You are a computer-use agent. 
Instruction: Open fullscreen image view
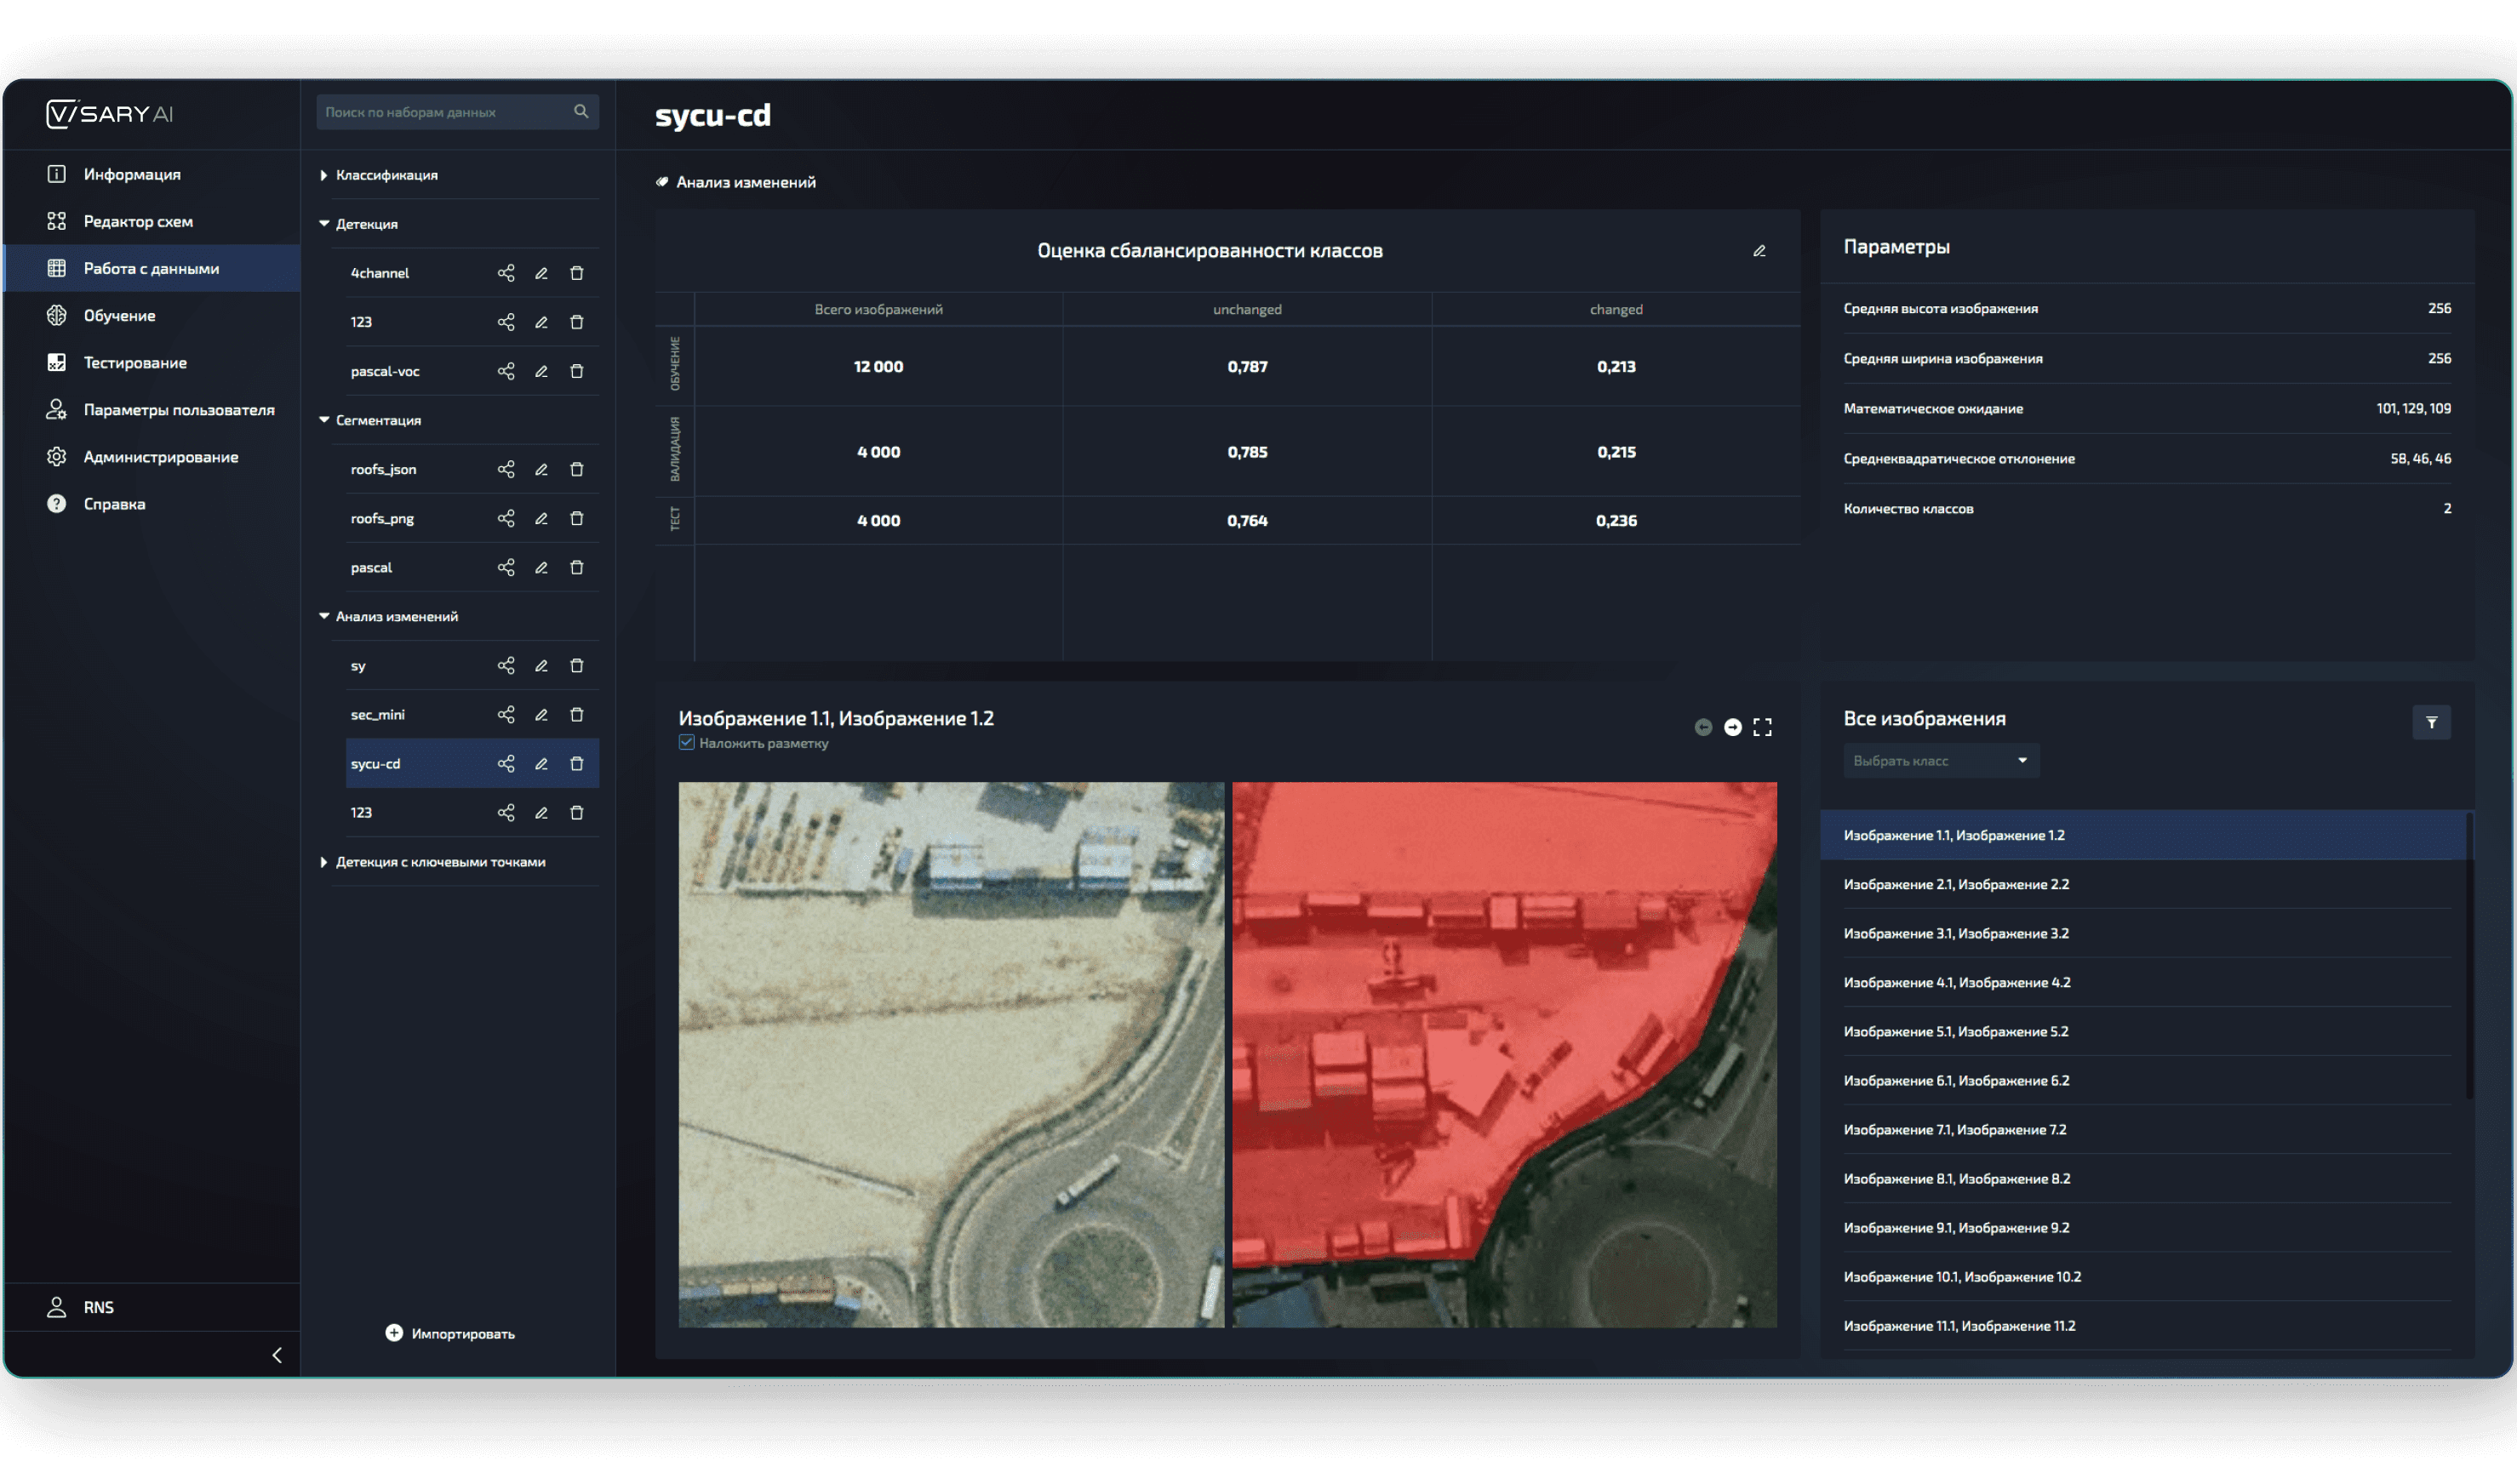[x=1762, y=727]
